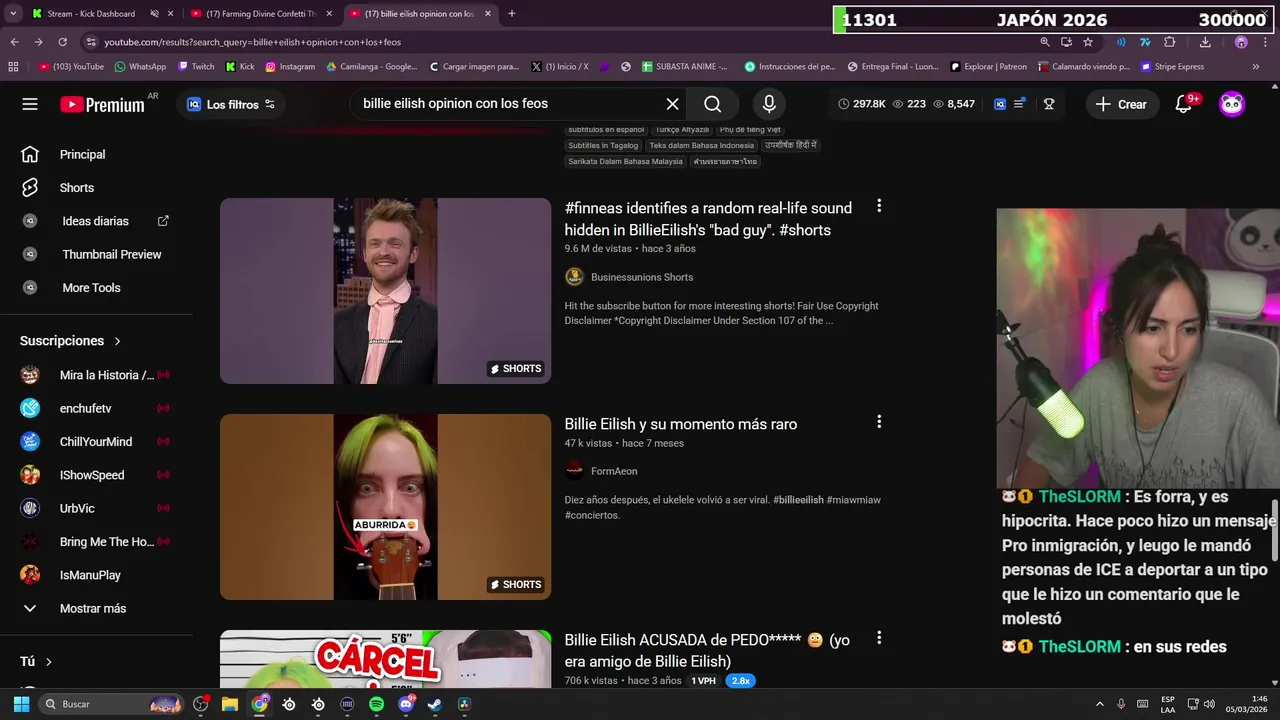Open the Billie Eilish ukulele short thumbnail
Screen dimensions: 1280x720
point(385,507)
